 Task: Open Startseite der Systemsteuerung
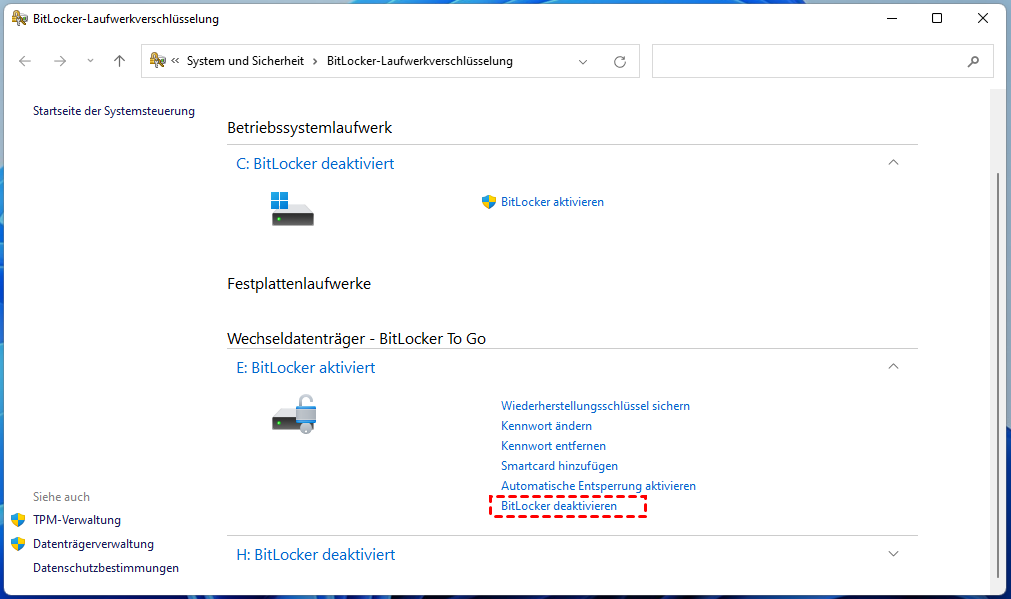coord(113,111)
